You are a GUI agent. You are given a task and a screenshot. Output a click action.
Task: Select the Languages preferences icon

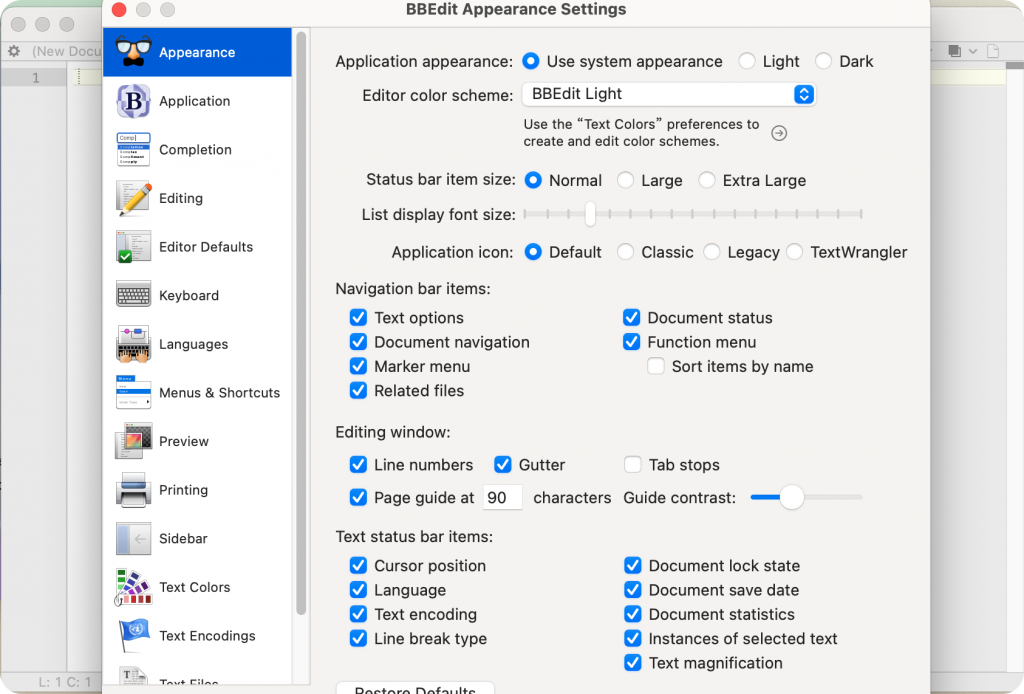point(133,344)
